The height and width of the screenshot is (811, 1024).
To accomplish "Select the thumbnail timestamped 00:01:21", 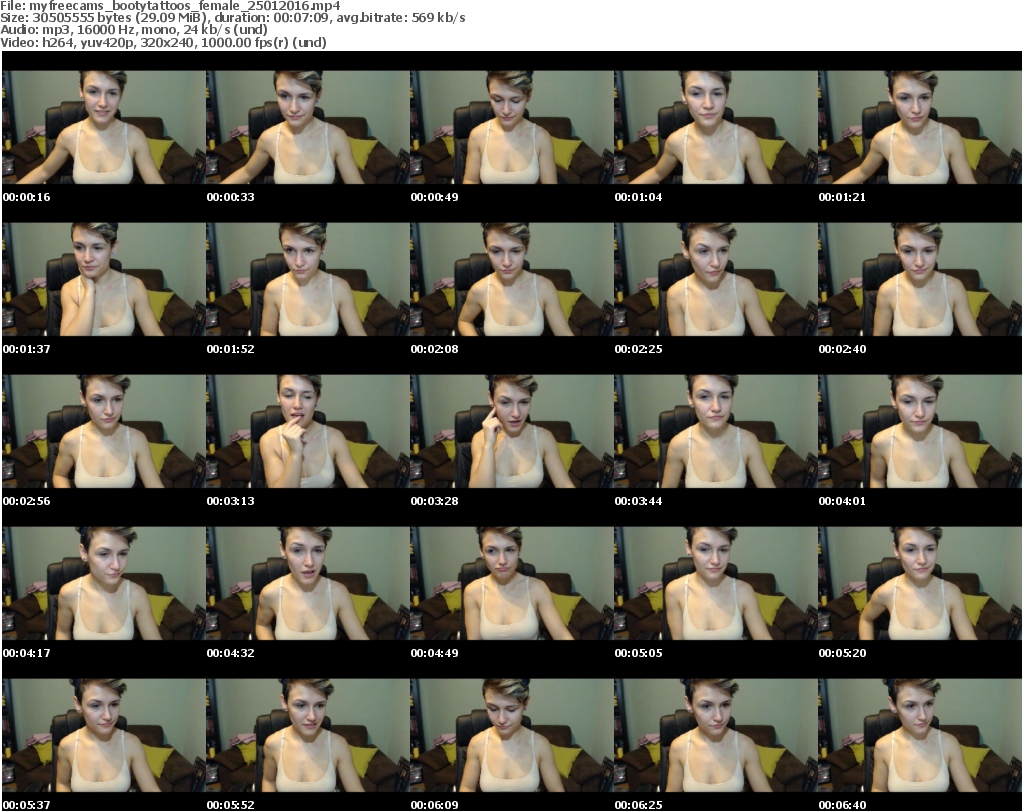I will click(x=920, y=127).
